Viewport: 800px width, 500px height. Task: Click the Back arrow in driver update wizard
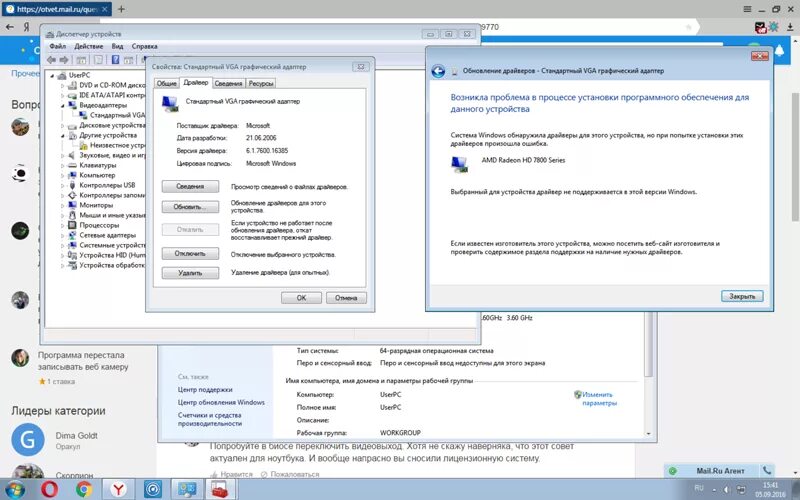click(x=438, y=71)
